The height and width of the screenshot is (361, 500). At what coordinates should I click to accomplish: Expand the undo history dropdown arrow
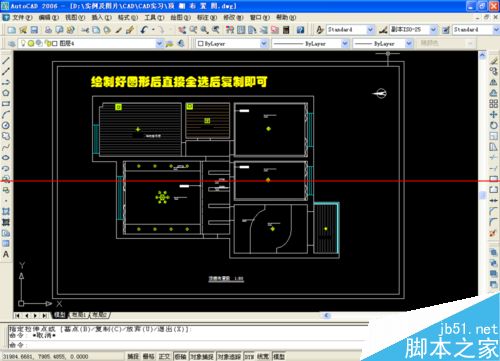(153, 30)
